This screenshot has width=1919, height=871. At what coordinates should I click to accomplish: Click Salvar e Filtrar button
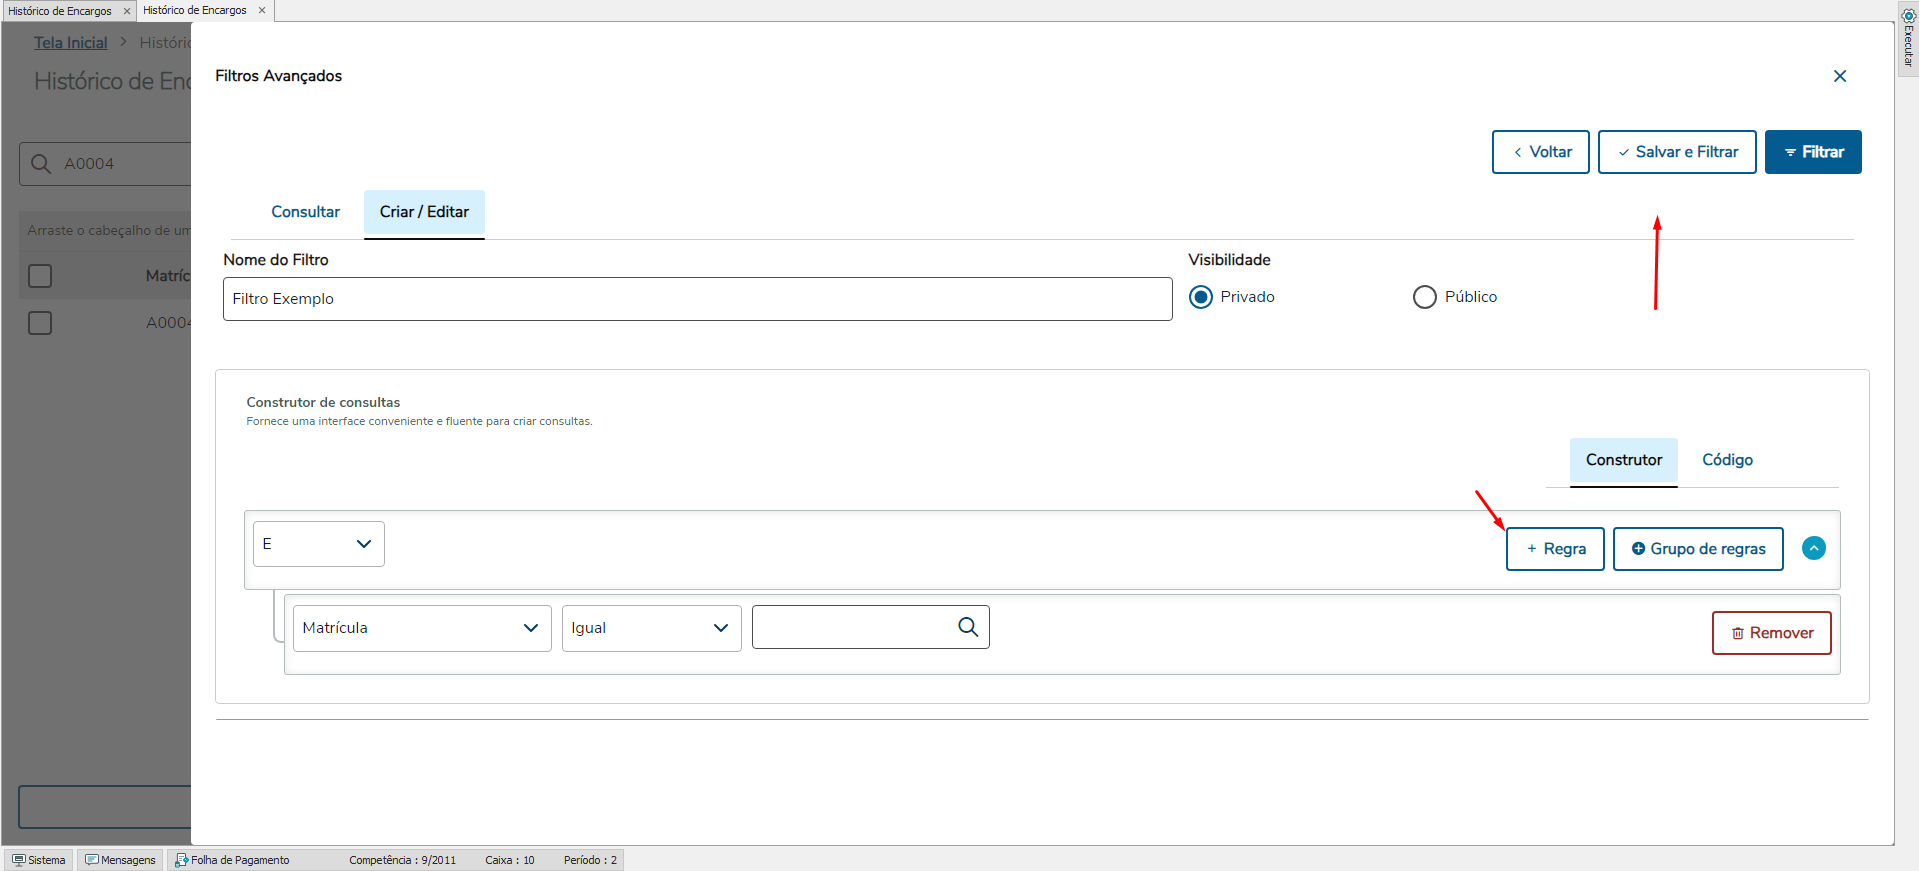pyautogui.click(x=1676, y=152)
